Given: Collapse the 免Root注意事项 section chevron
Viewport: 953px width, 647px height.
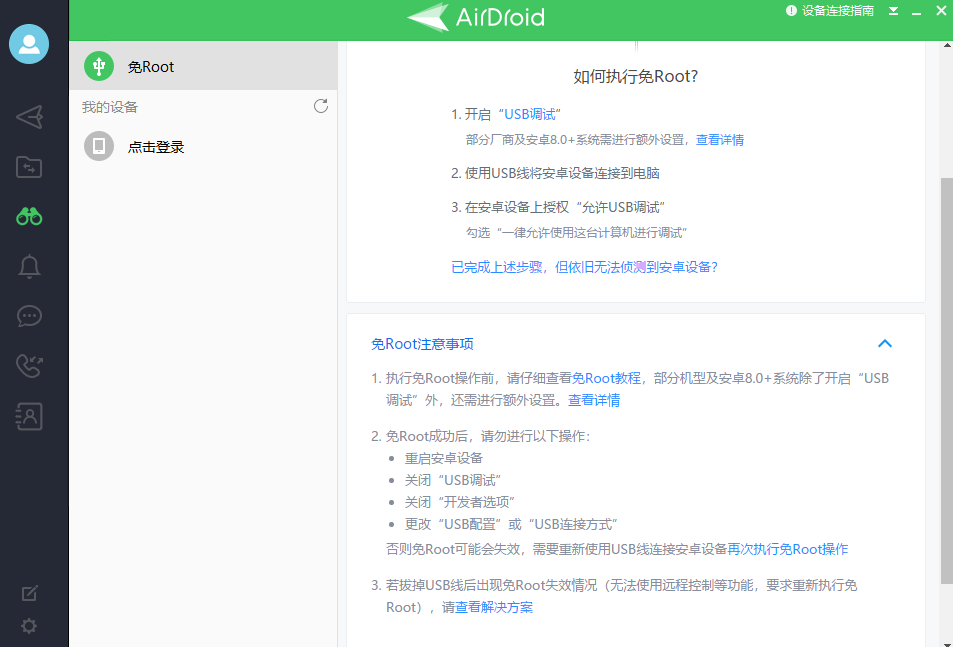Looking at the screenshot, I should 884,343.
